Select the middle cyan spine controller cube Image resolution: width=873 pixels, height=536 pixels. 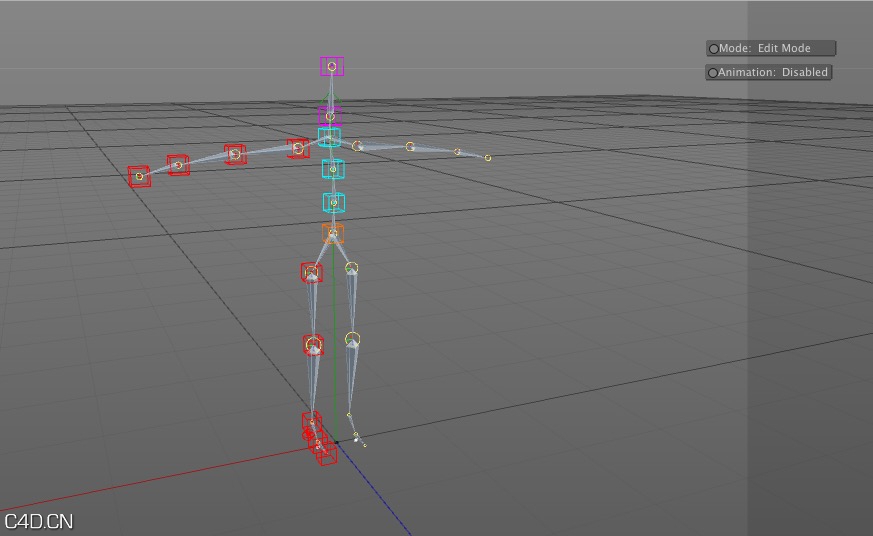333,169
